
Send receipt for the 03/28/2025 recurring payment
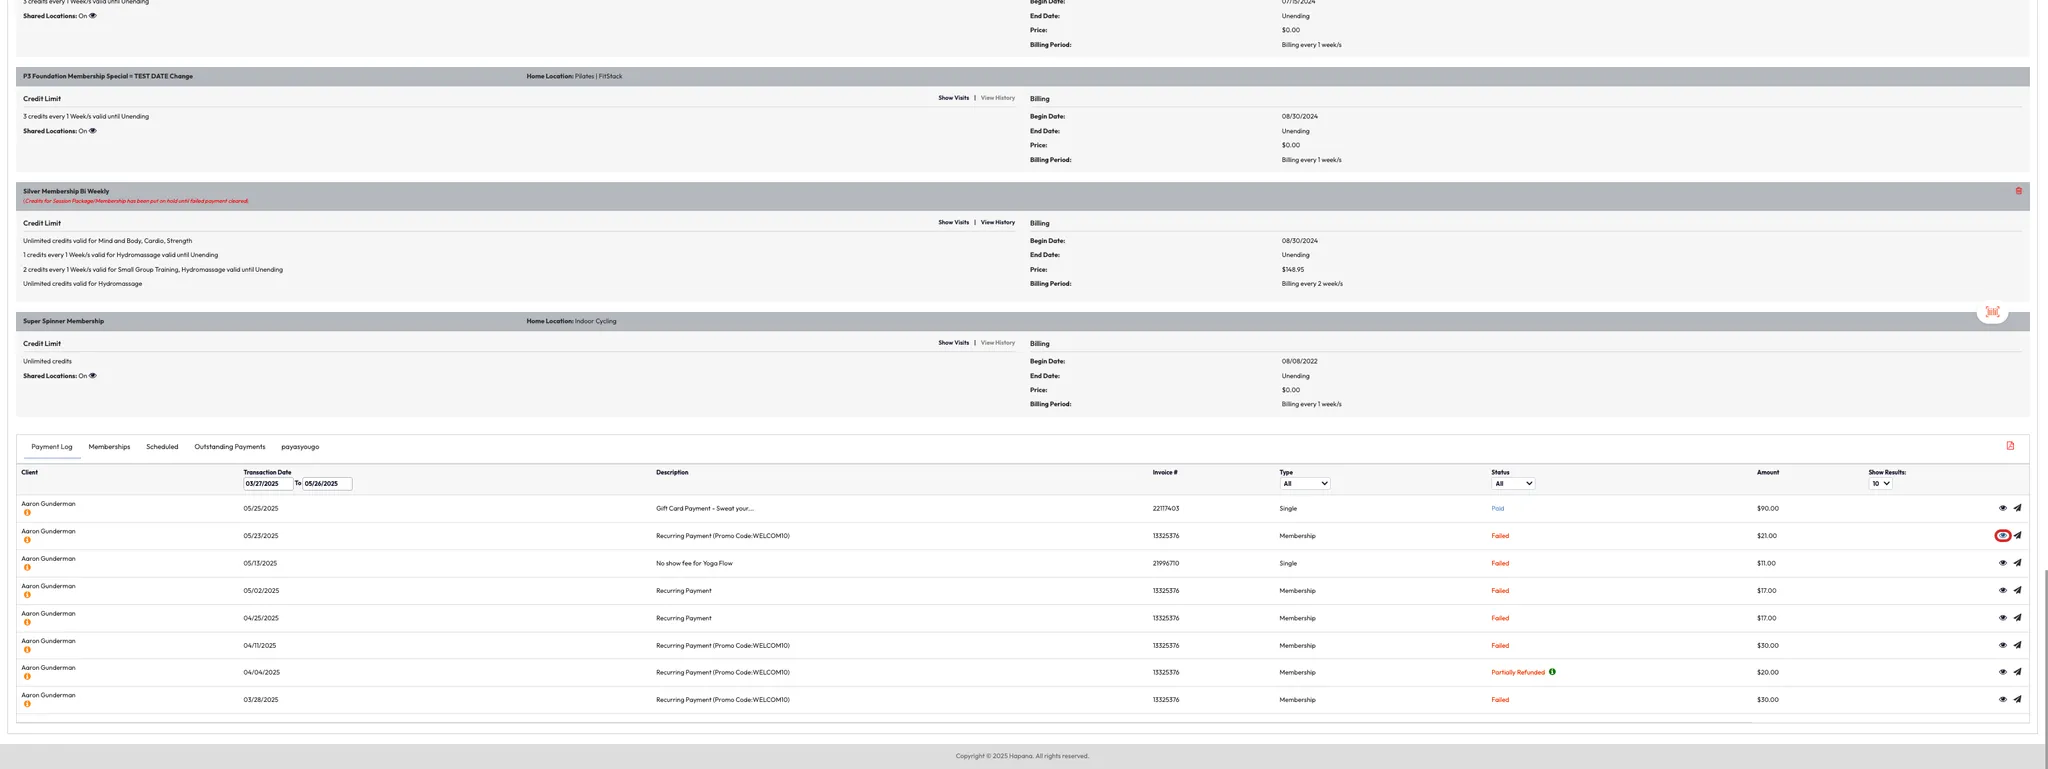[x=2017, y=700]
